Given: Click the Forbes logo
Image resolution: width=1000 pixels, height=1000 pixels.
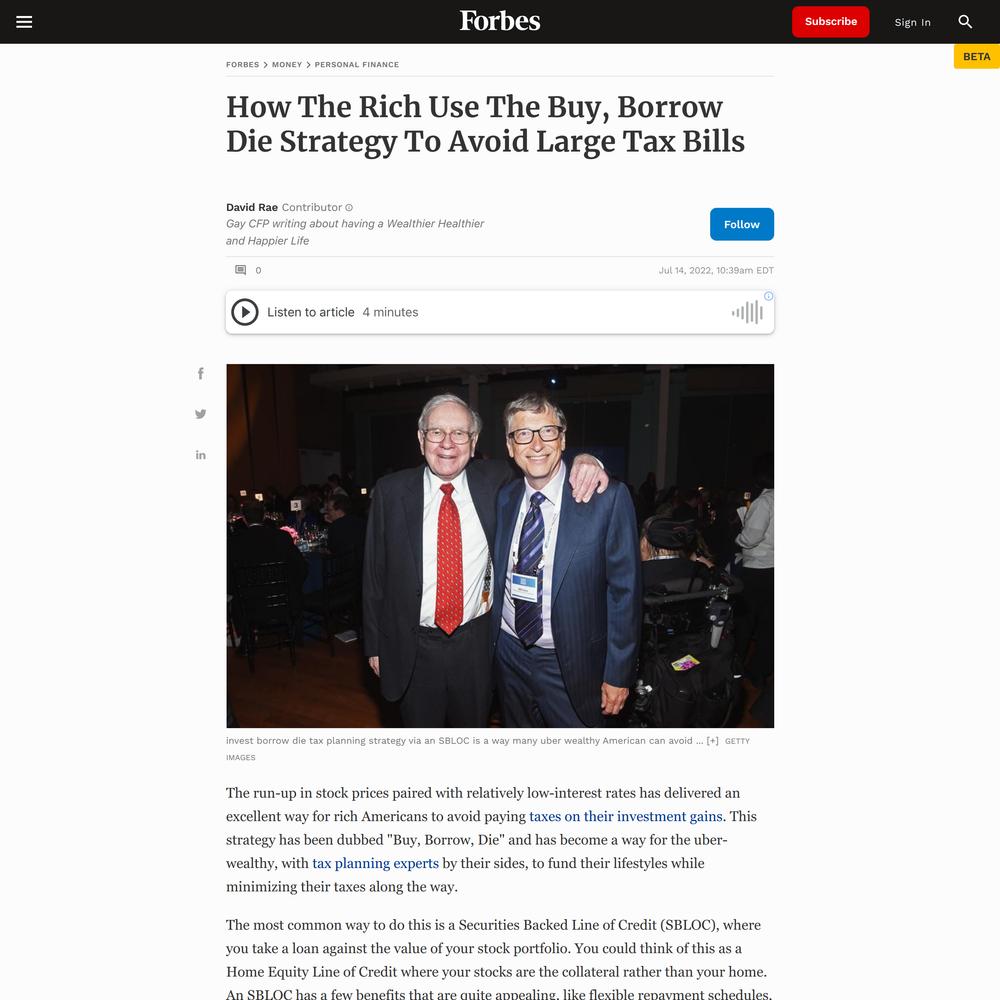Looking at the screenshot, I should click(500, 21).
